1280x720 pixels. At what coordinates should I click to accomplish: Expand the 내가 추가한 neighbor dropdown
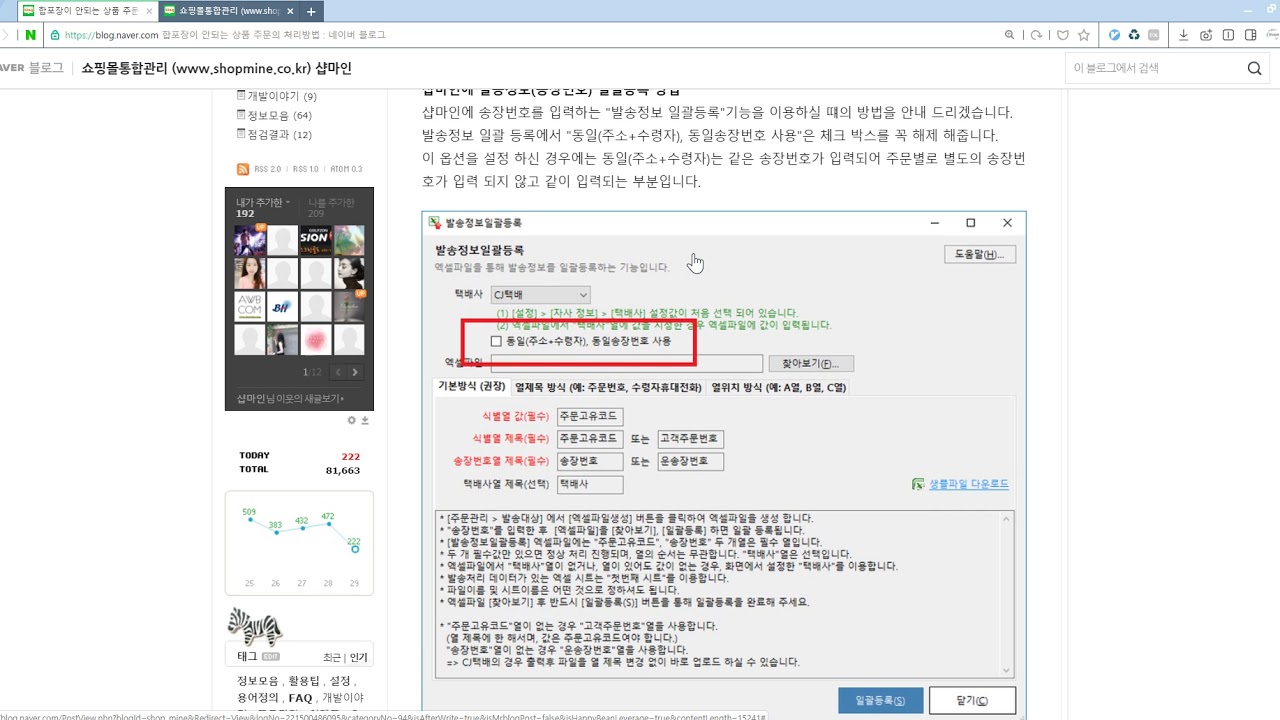click(263, 202)
